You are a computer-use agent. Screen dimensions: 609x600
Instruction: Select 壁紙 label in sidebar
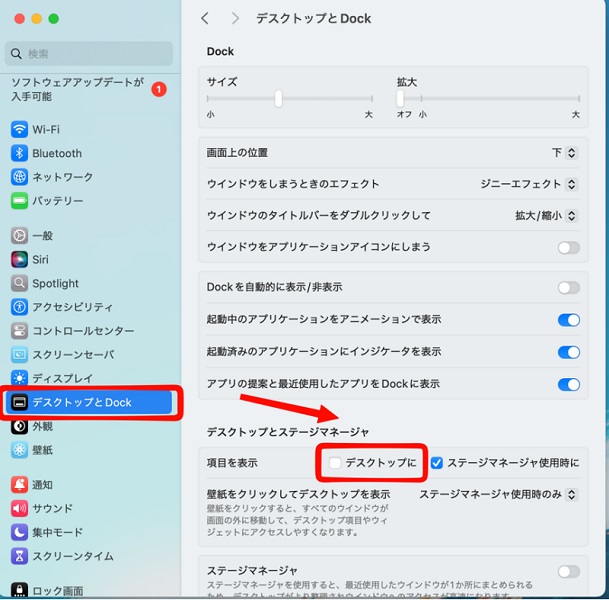click(42, 450)
